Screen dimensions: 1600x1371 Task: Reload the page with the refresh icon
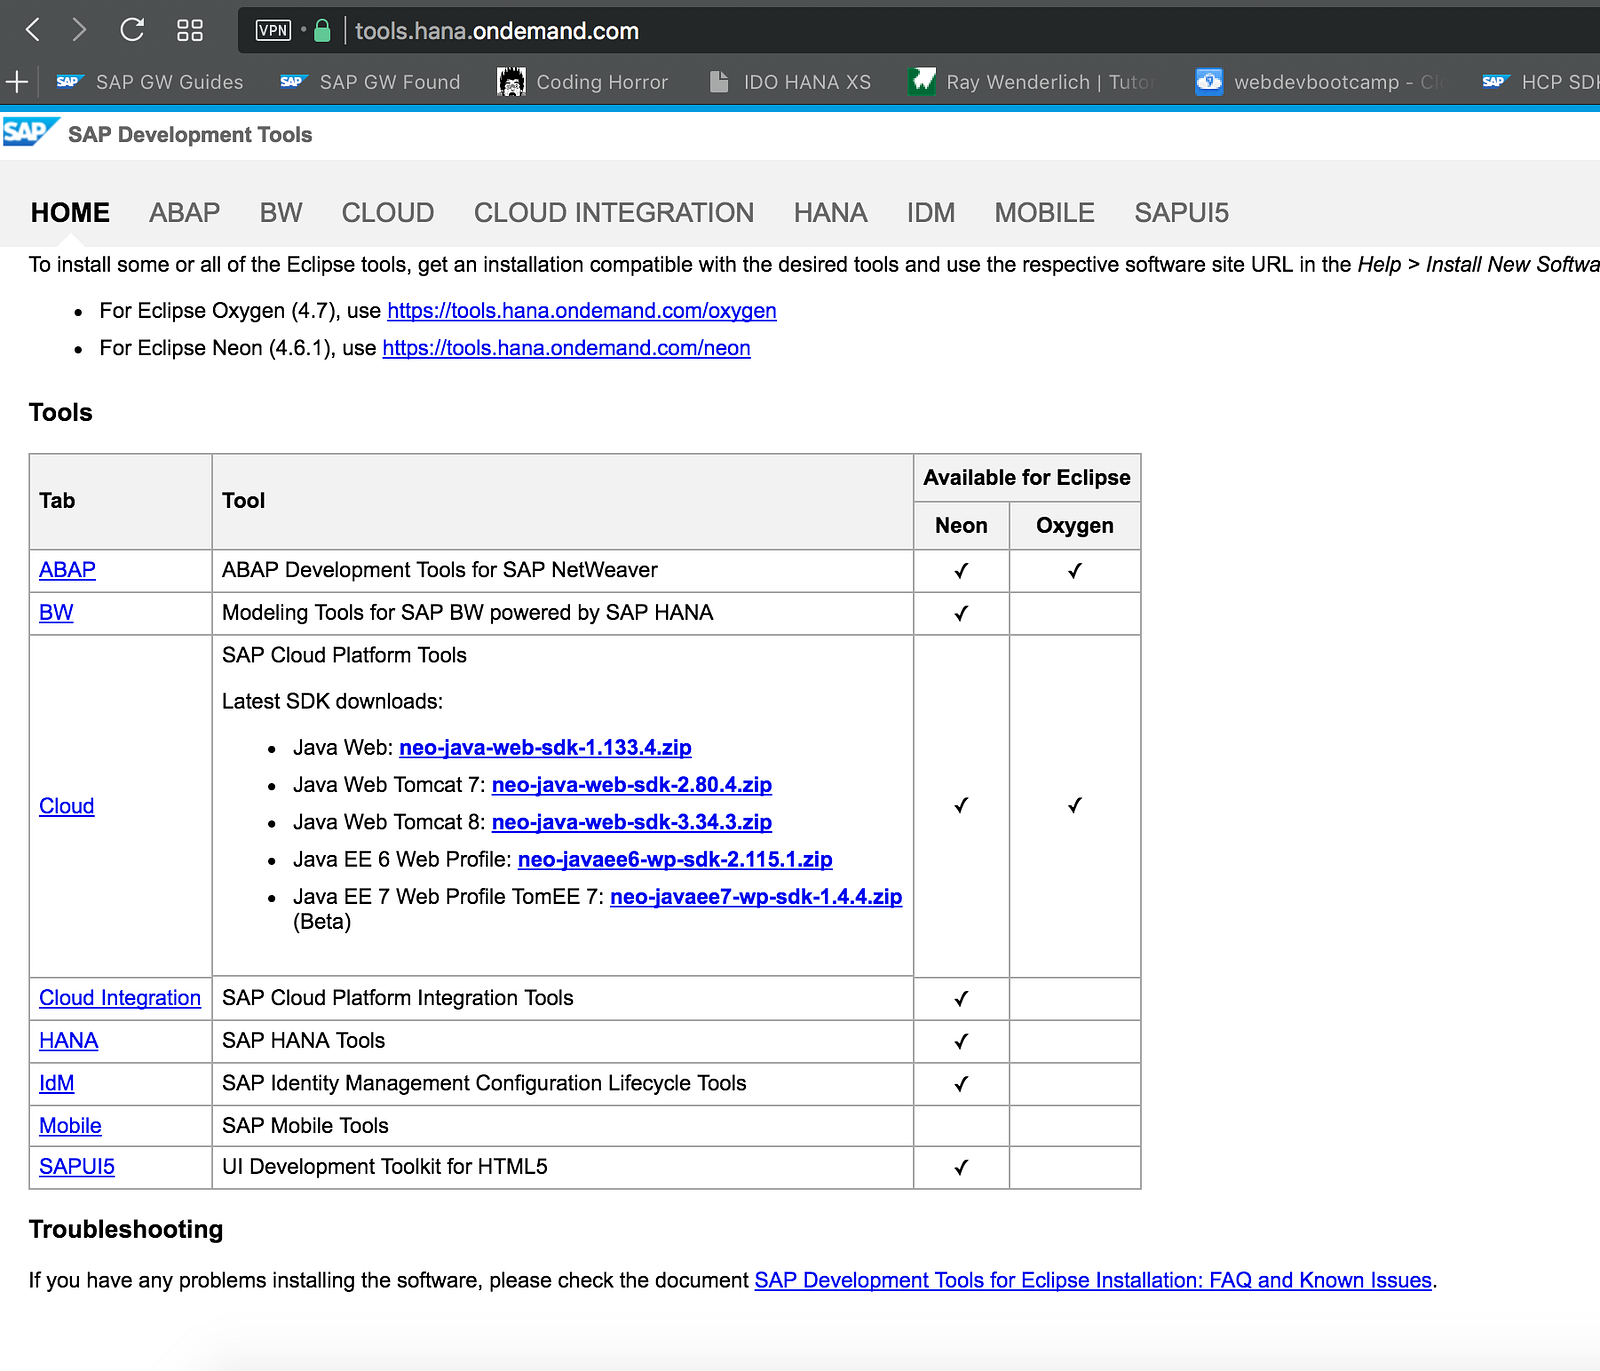pyautogui.click(x=132, y=30)
